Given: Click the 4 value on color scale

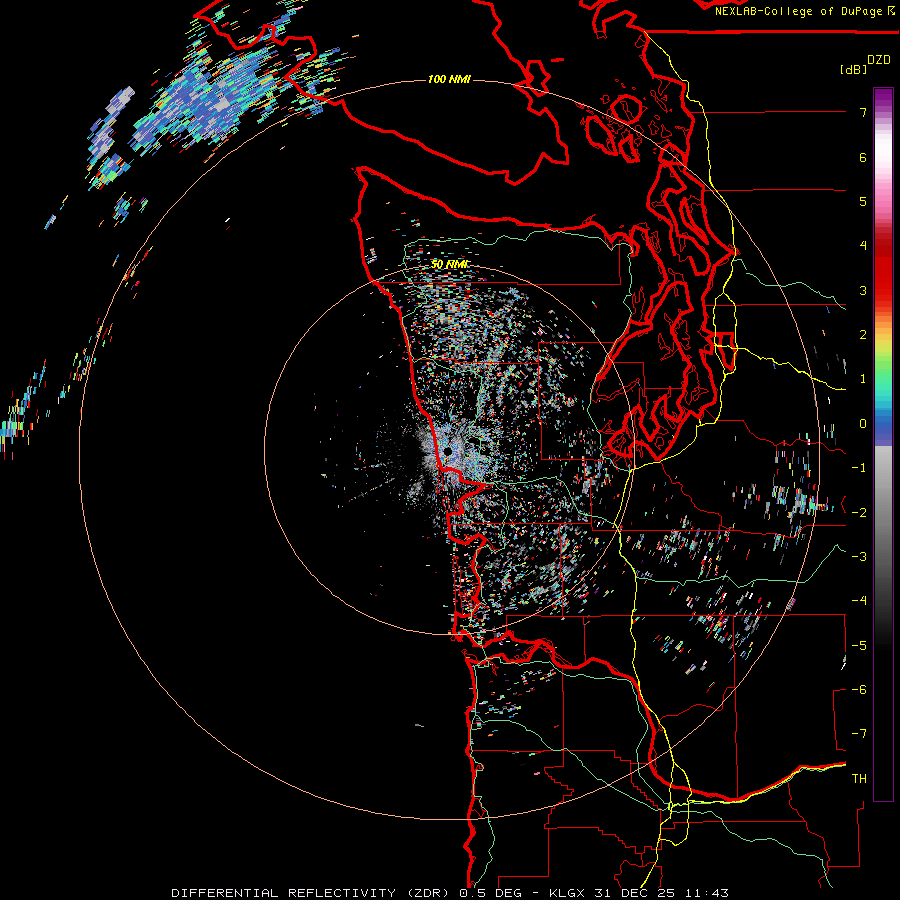Looking at the screenshot, I should tap(863, 246).
